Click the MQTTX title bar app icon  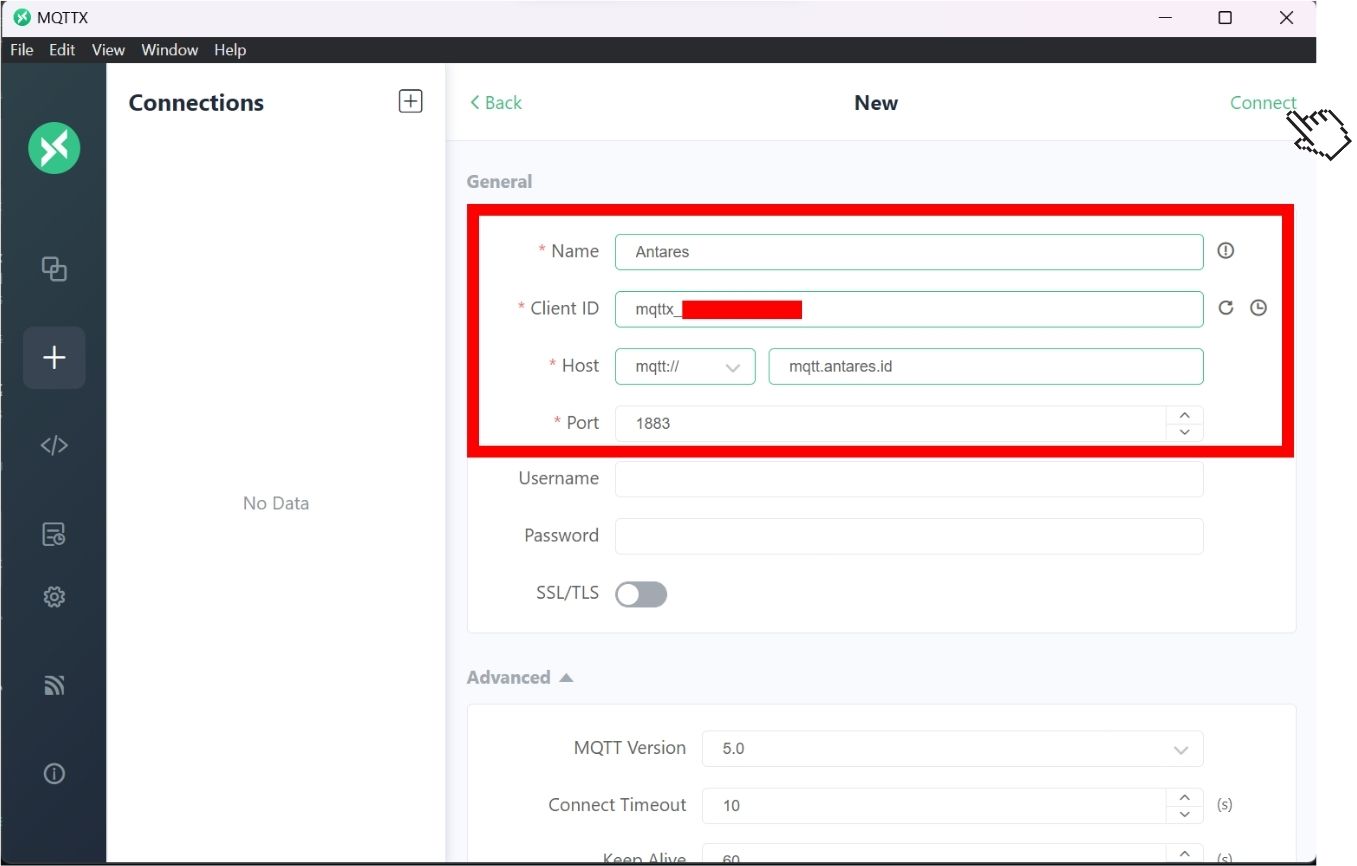coord(22,17)
